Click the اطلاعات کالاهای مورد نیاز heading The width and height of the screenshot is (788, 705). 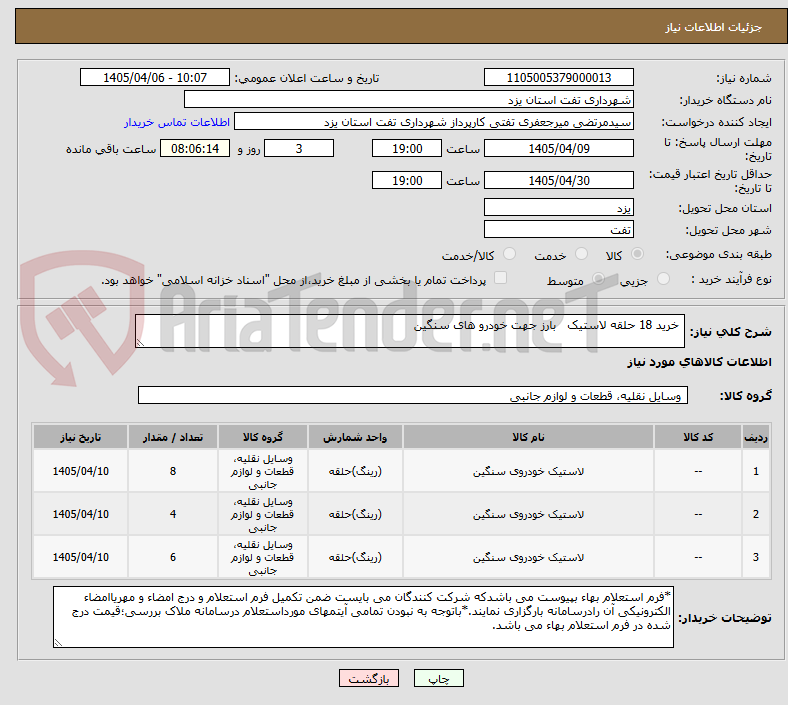(699, 362)
